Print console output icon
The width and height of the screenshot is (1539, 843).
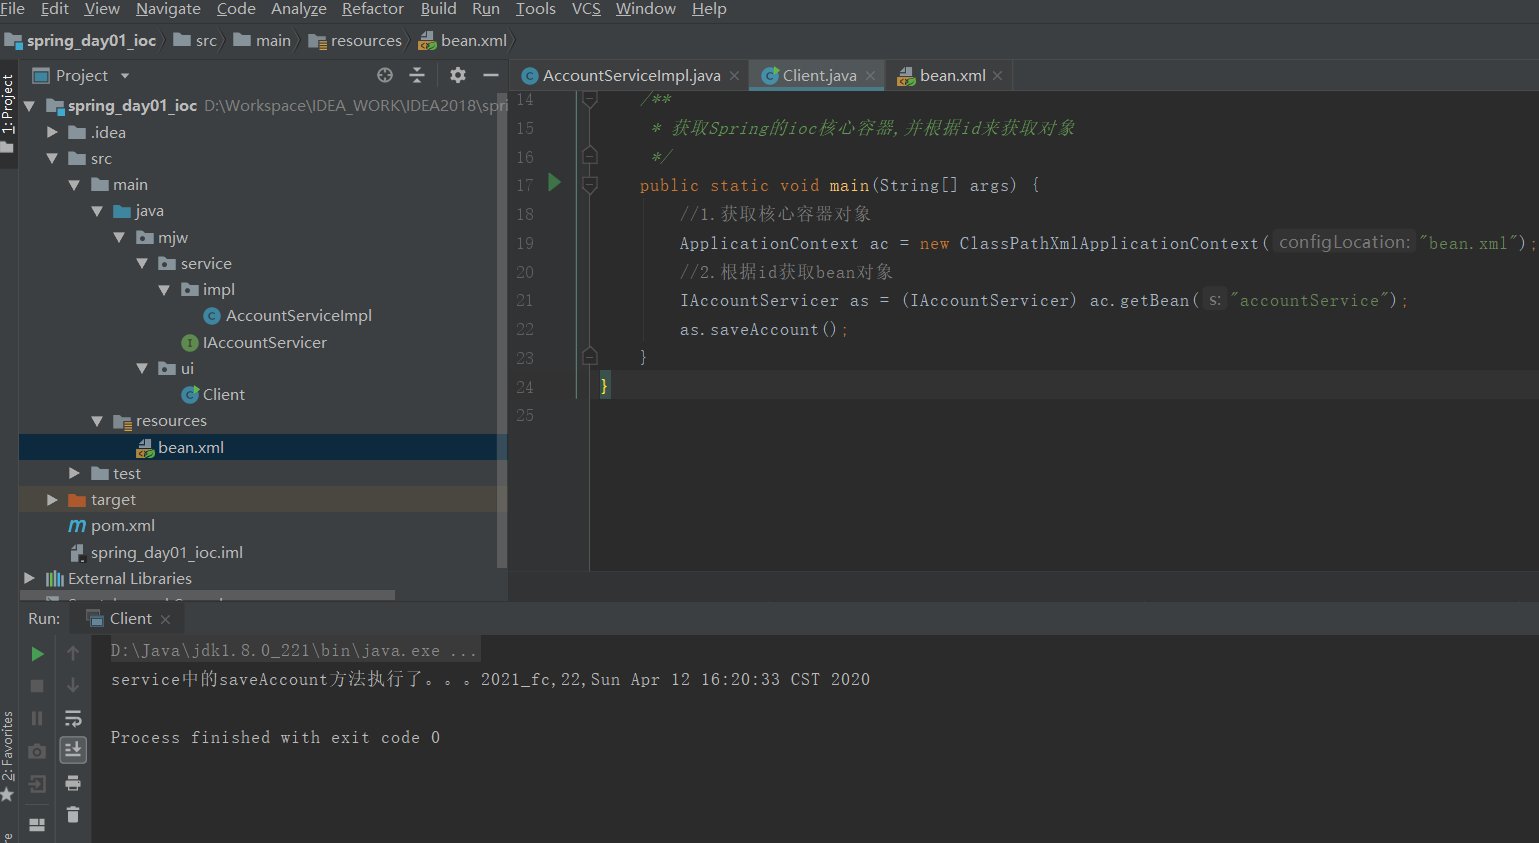(73, 782)
